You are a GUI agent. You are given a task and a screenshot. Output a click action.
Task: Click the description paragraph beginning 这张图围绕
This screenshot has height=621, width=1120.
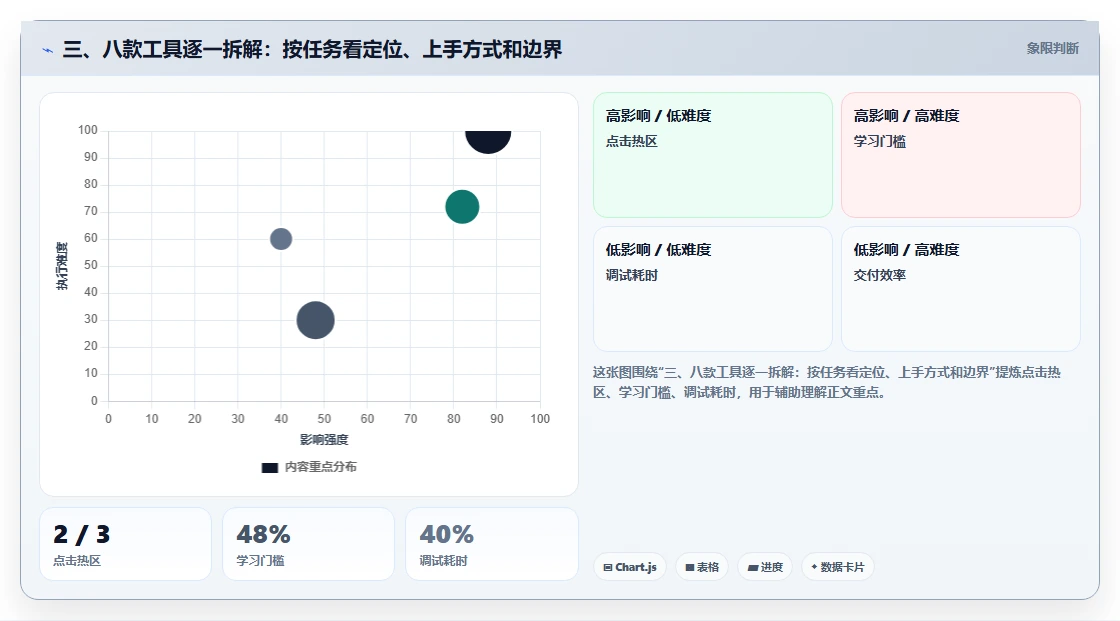[826, 382]
